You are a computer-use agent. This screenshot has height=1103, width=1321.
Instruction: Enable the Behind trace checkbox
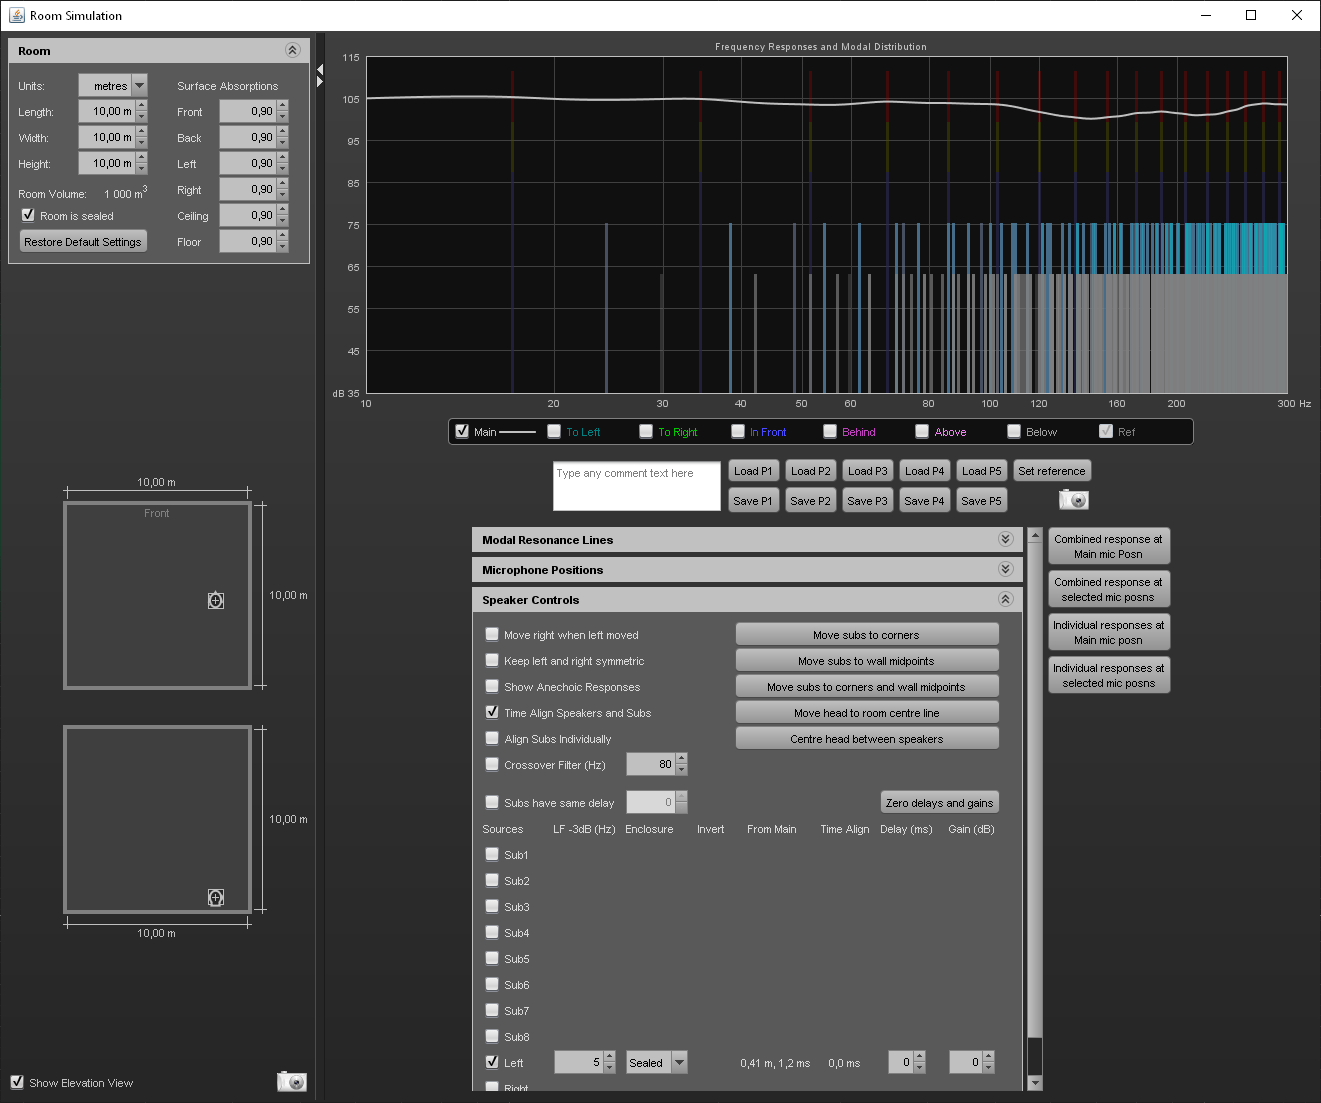tap(830, 431)
